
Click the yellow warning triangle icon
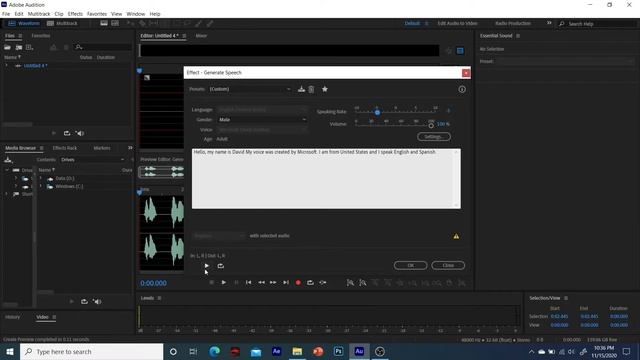[456, 236]
